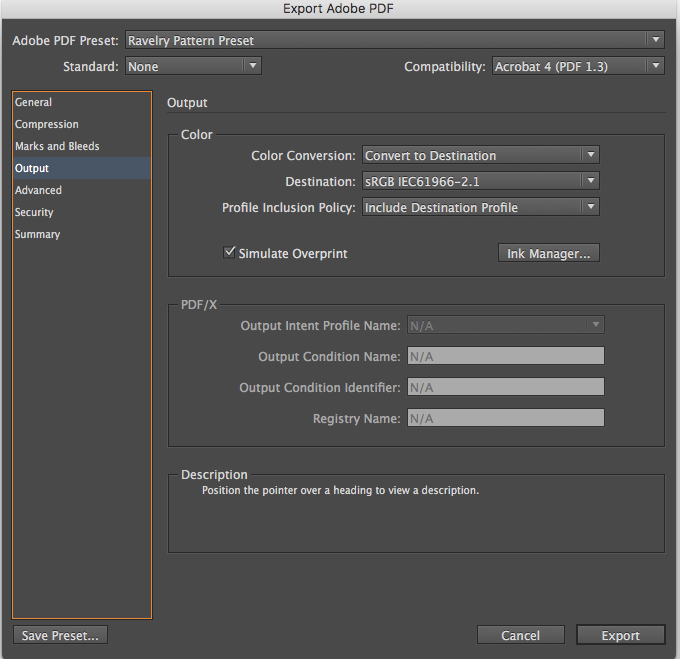Viewport: 680px width, 659px height.
Task: Open the Profile Inclusion Policy dropdown
Action: coord(481,207)
